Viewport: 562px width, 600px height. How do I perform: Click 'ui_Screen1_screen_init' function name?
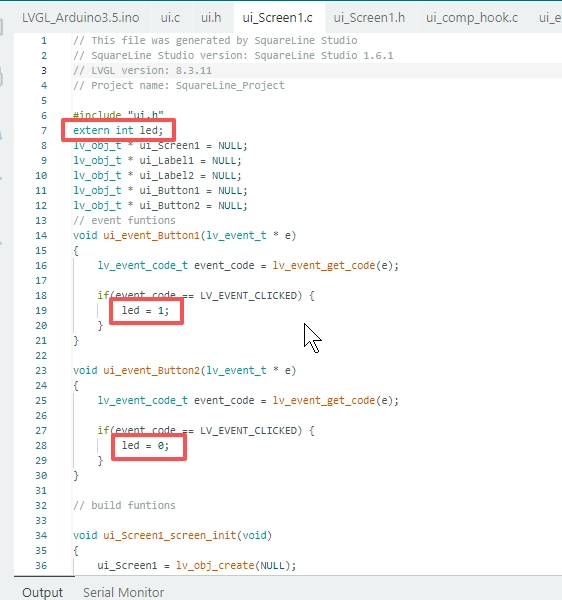point(169,535)
